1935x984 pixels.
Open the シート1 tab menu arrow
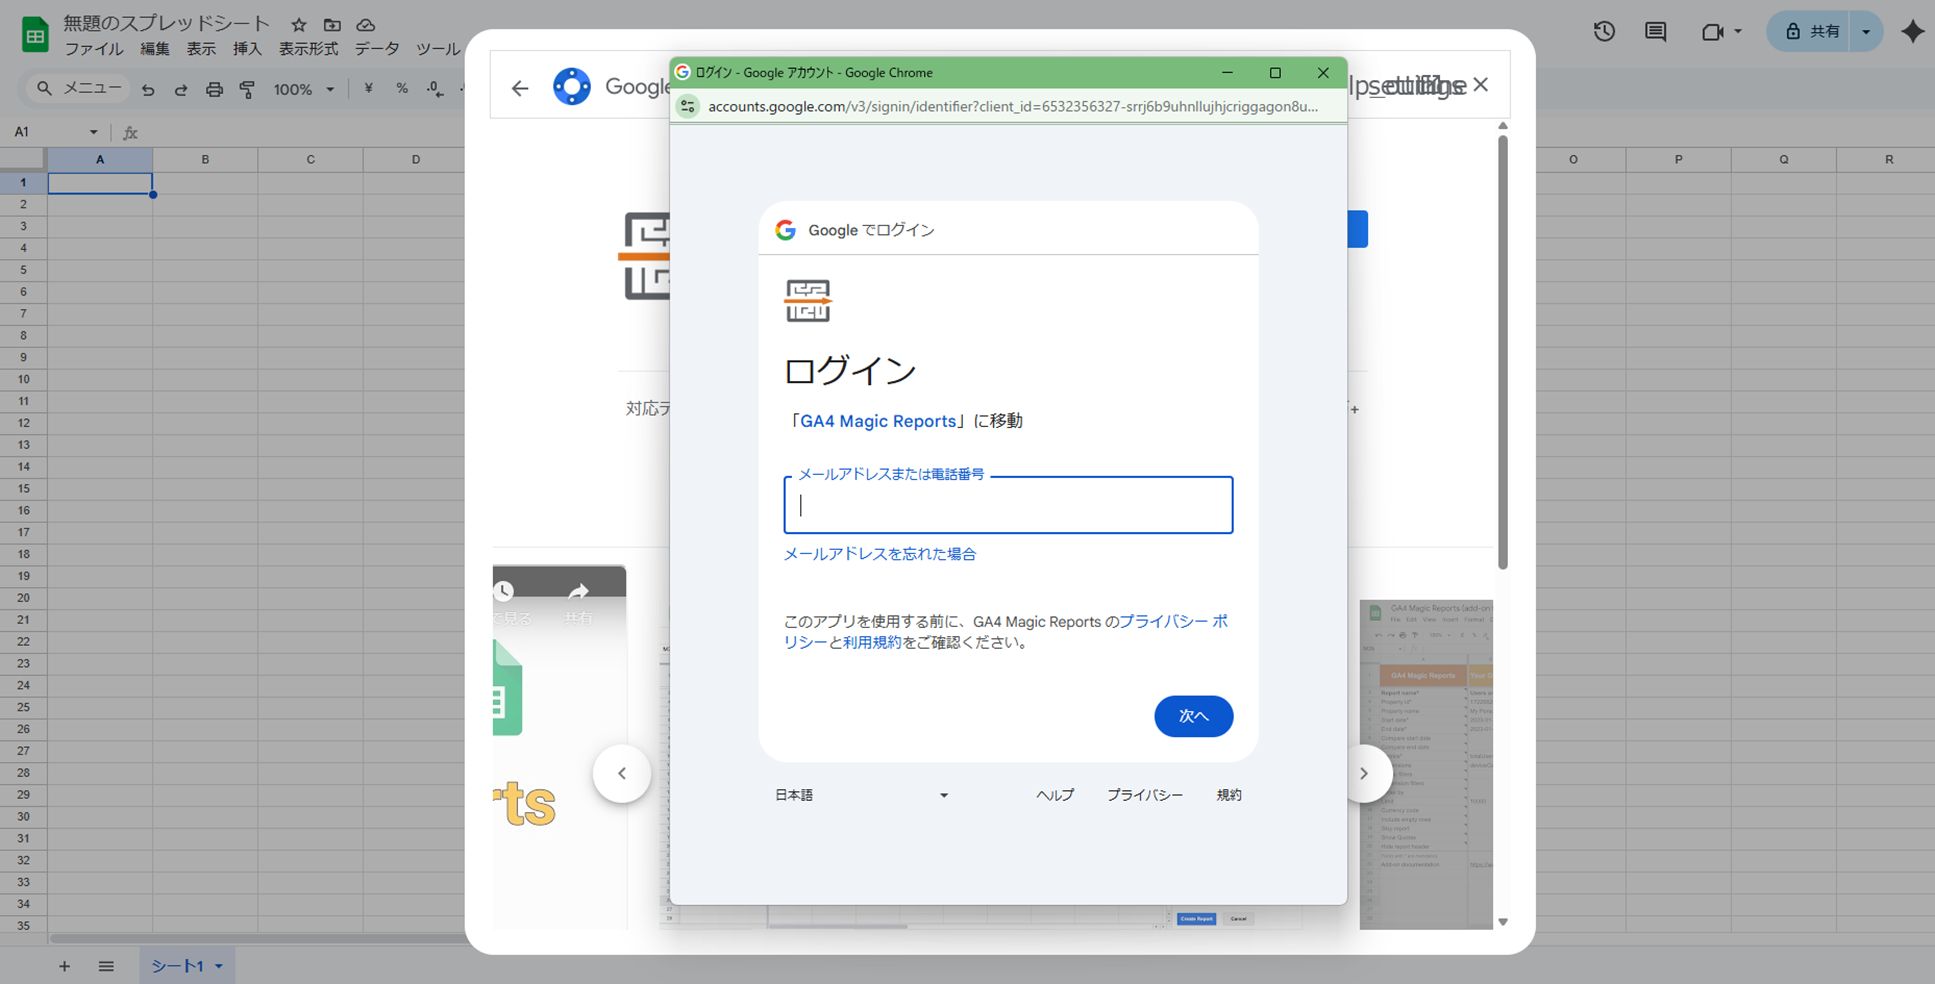219,966
